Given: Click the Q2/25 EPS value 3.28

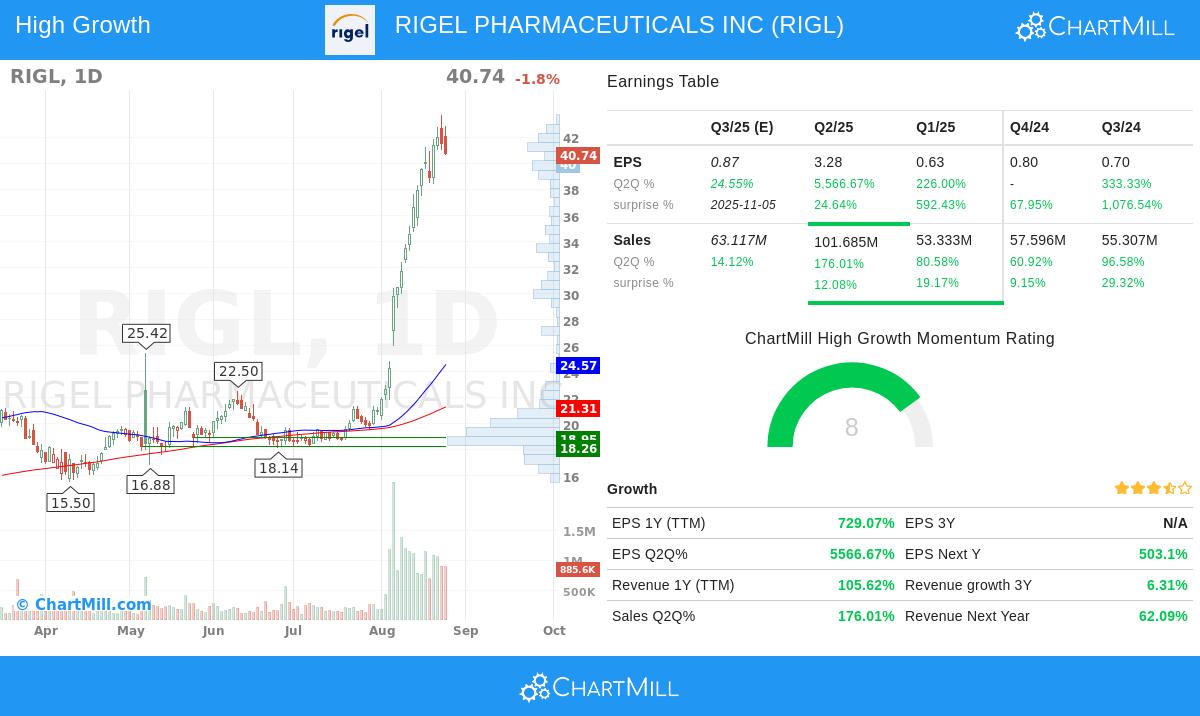Looking at the screenshot, I should (828, 162).
